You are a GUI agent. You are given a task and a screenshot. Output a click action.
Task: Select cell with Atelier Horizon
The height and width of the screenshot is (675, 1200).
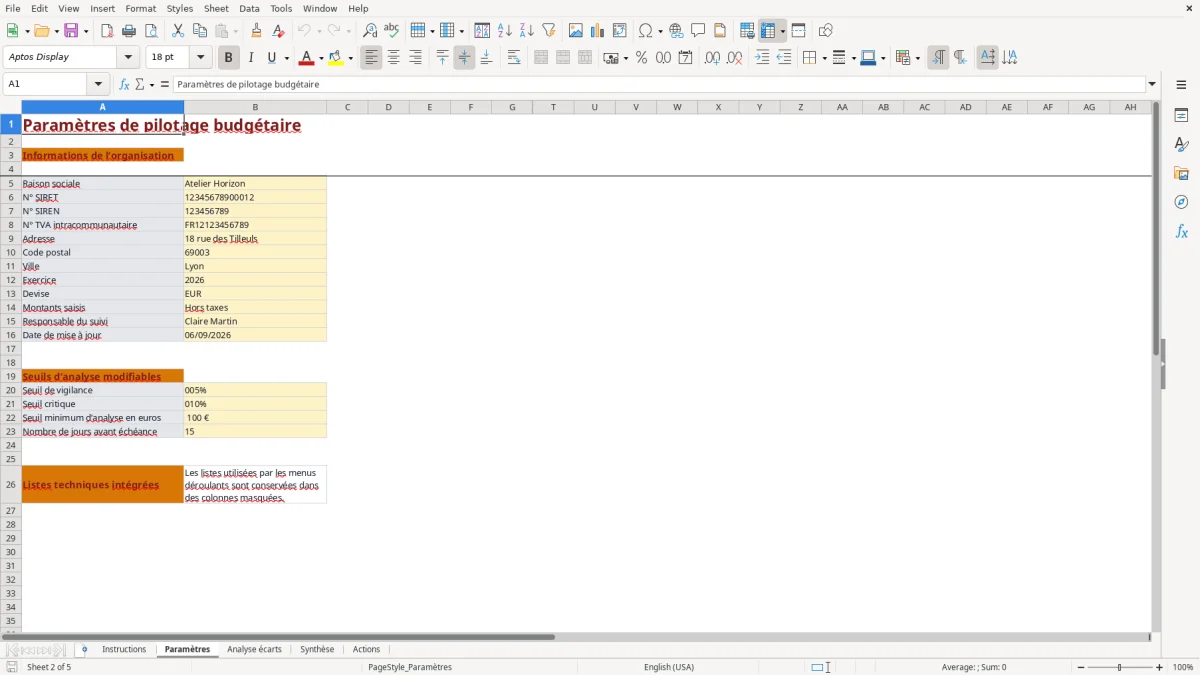pyautogui.click(x=255, y=183)
